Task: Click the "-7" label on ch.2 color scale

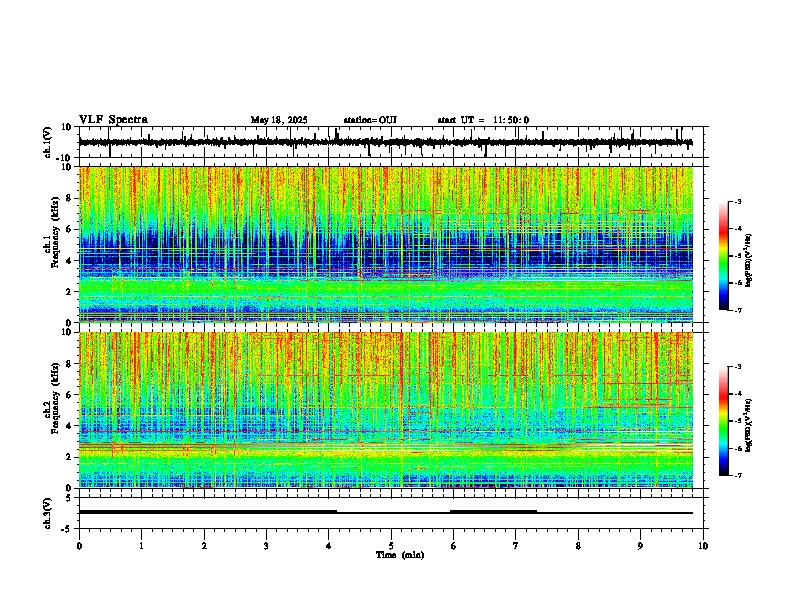Action: click(737, 475)
